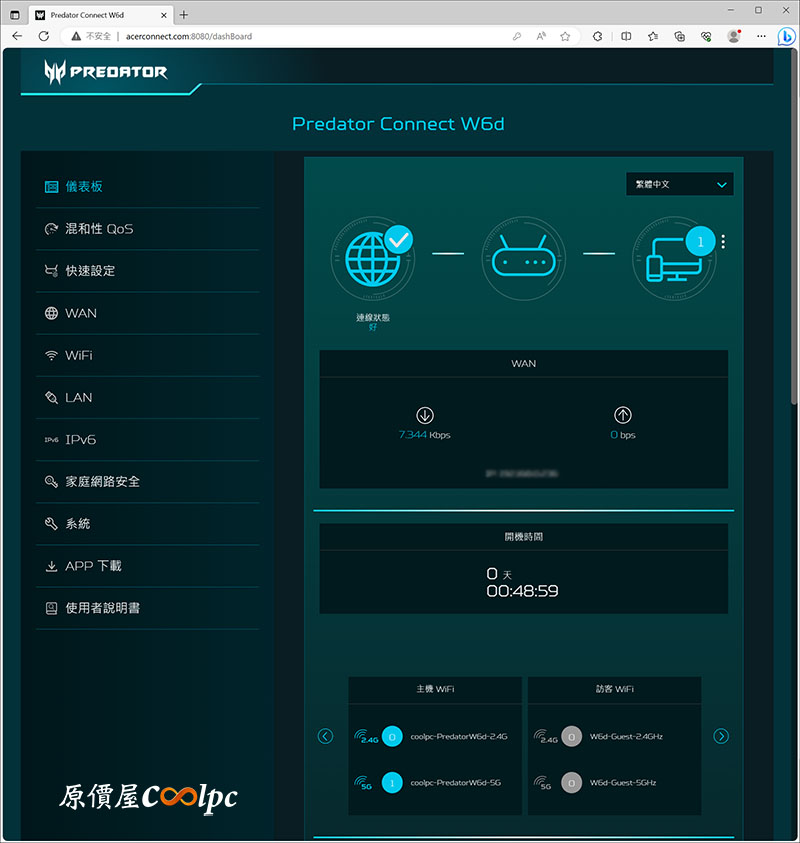This screenshot has width=800, height=843.
Task: Click the page vertical scrollbar
Action: coord(794,226)
